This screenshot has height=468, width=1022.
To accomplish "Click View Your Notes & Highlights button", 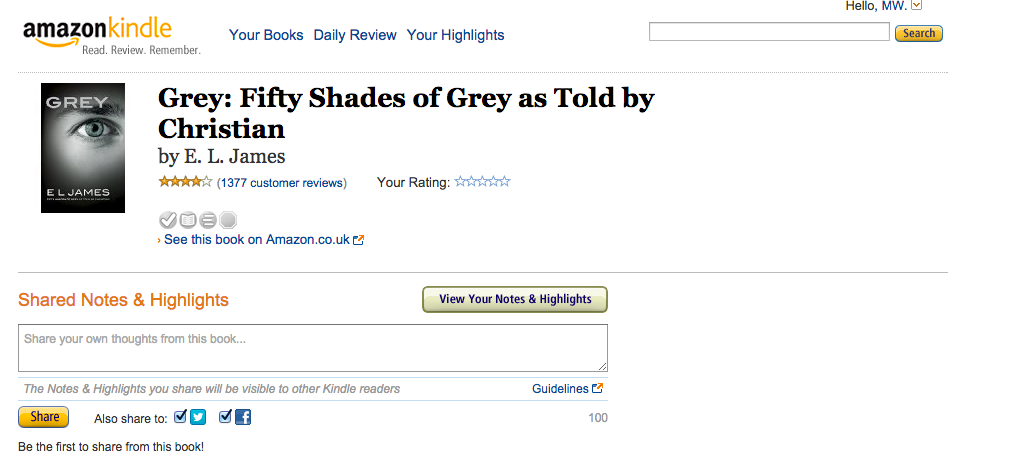I will coord(515,299).
